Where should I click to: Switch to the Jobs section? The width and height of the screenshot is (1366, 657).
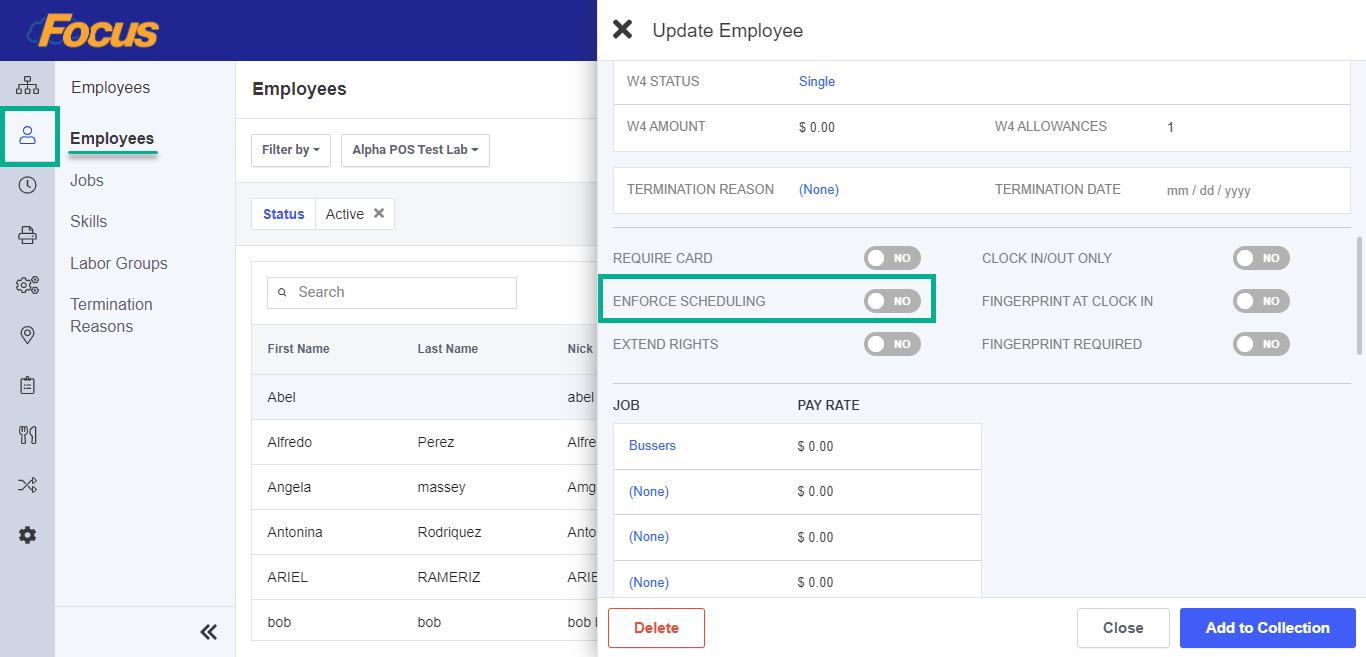pos(86,180)
